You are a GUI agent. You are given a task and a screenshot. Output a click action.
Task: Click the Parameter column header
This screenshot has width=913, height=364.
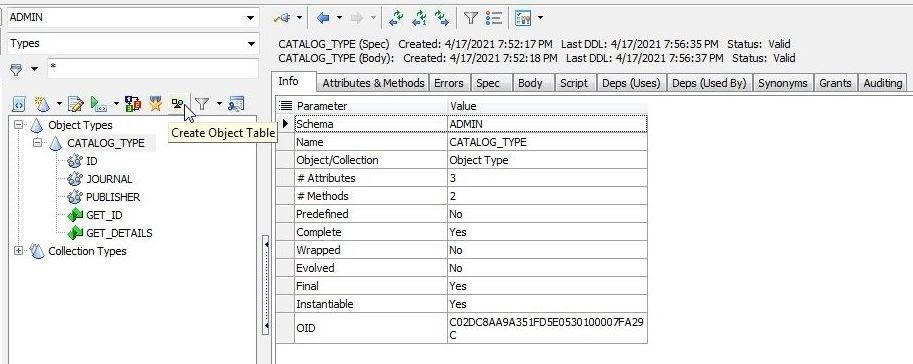click(x=371, y=106)
